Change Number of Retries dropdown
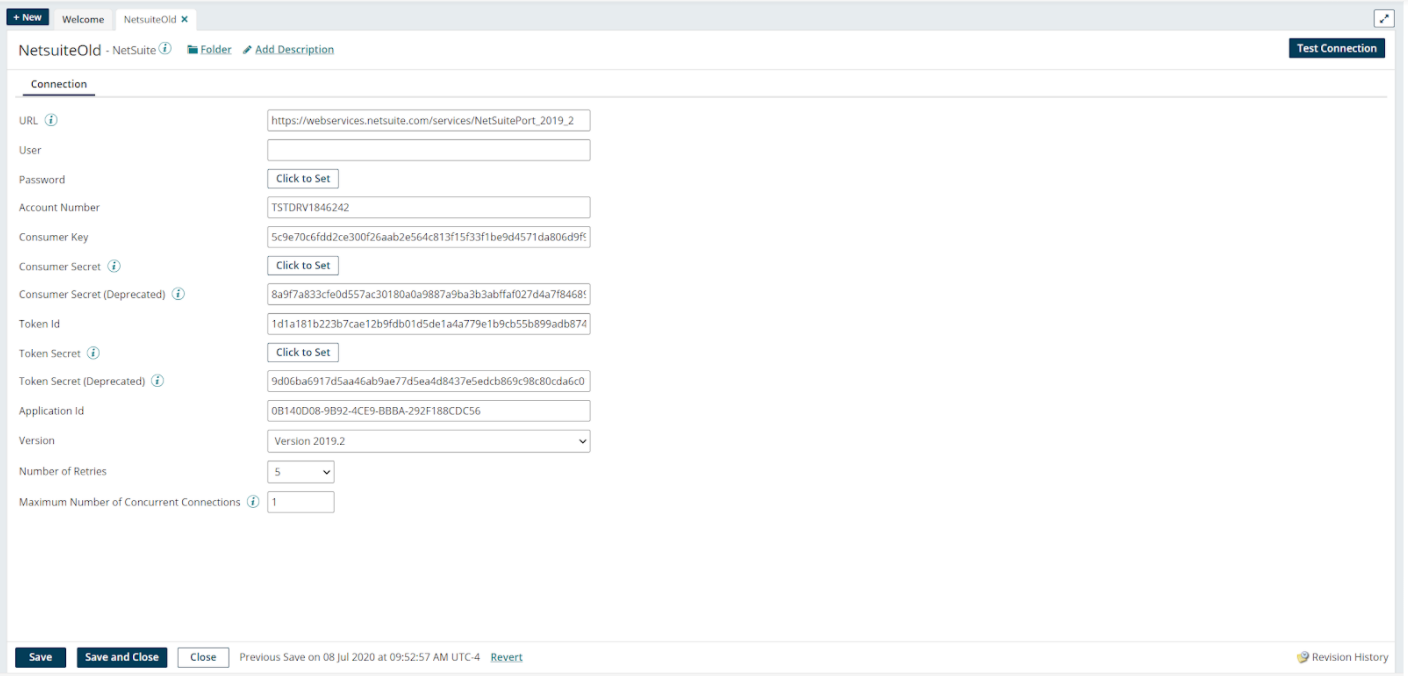 [x=300, y=471]
